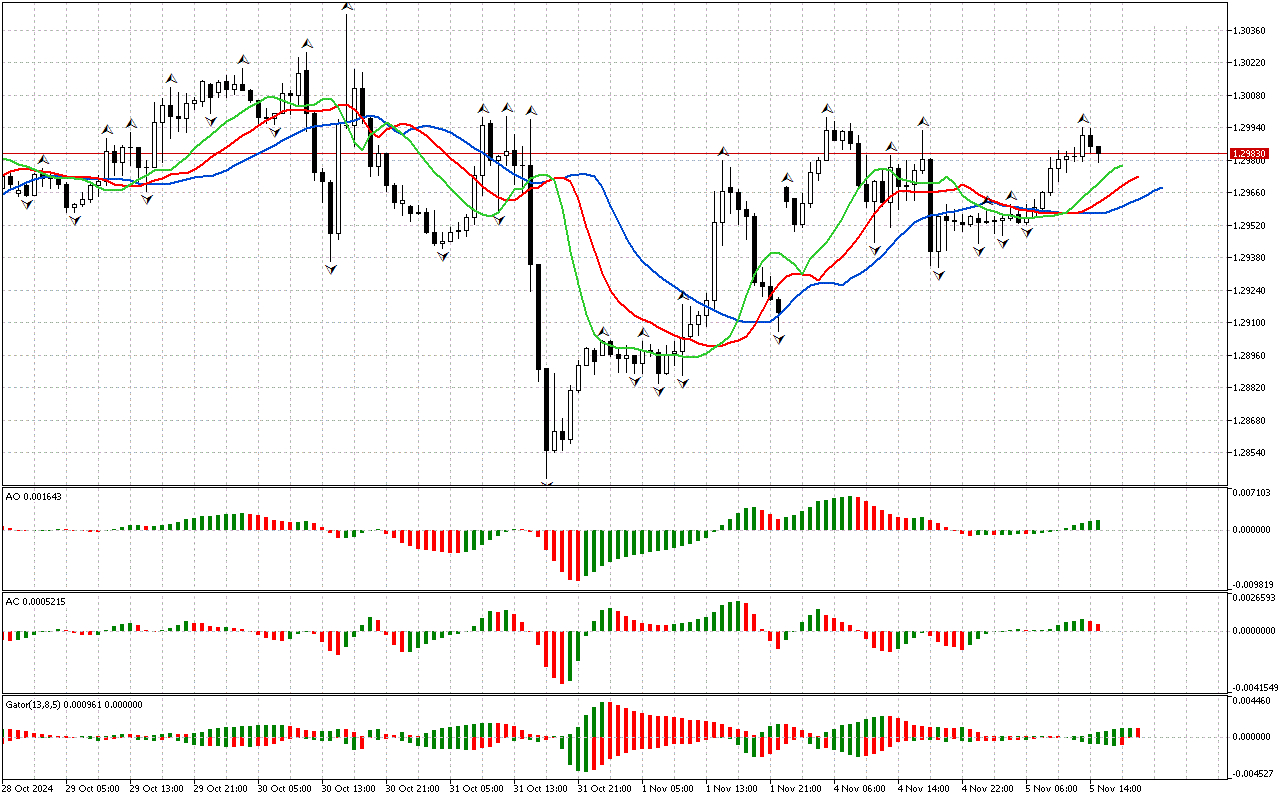This screenshot has width=1280, height=800.
Task: Click the 1.29240 price scale label
Action: [1250, 291]
